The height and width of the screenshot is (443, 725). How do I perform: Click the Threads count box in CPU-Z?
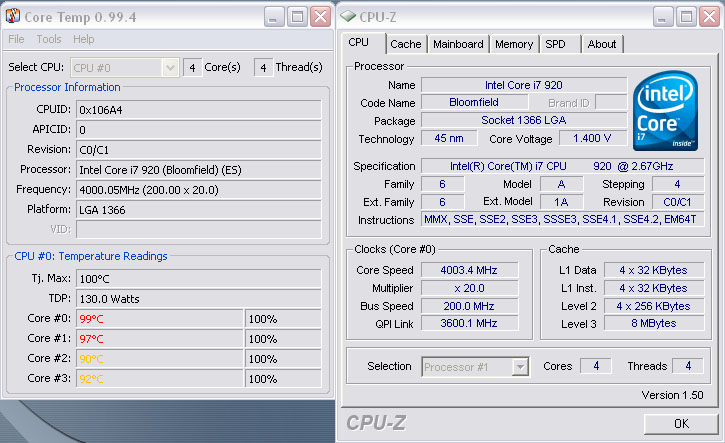[x=688, y=366]
